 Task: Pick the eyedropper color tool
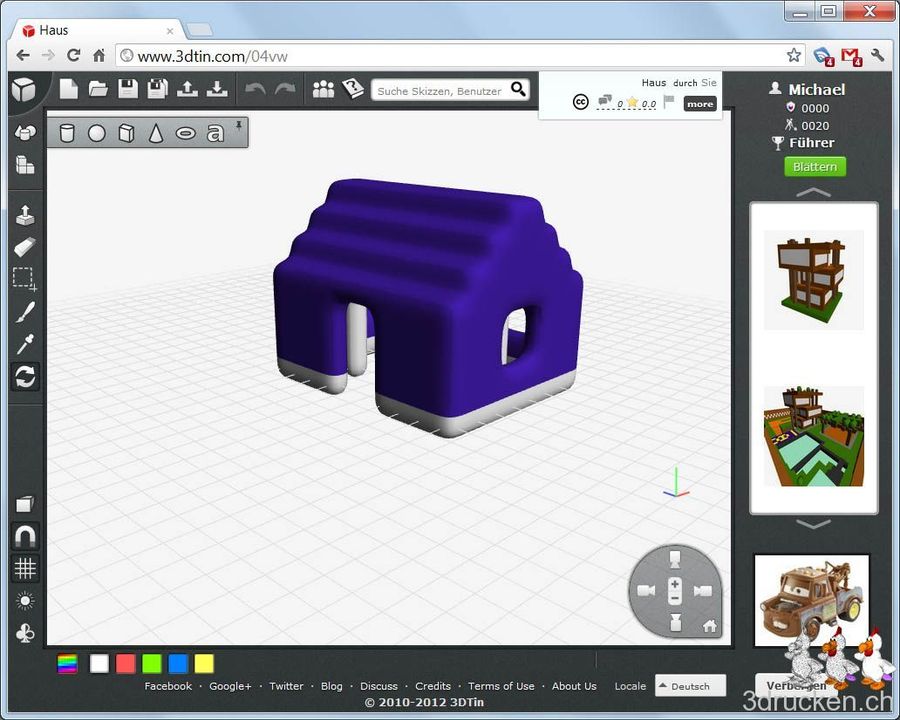(x=24, y=342)
